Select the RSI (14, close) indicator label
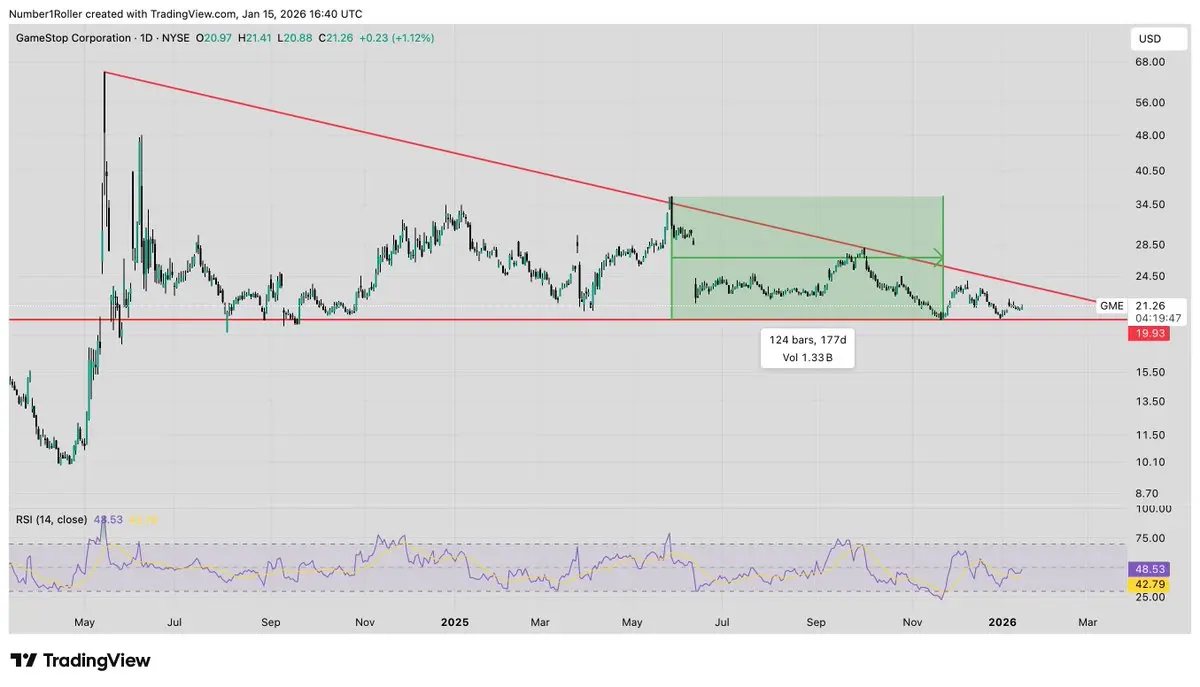This screenshot has height=687, width=1200. tap(51, 519)
